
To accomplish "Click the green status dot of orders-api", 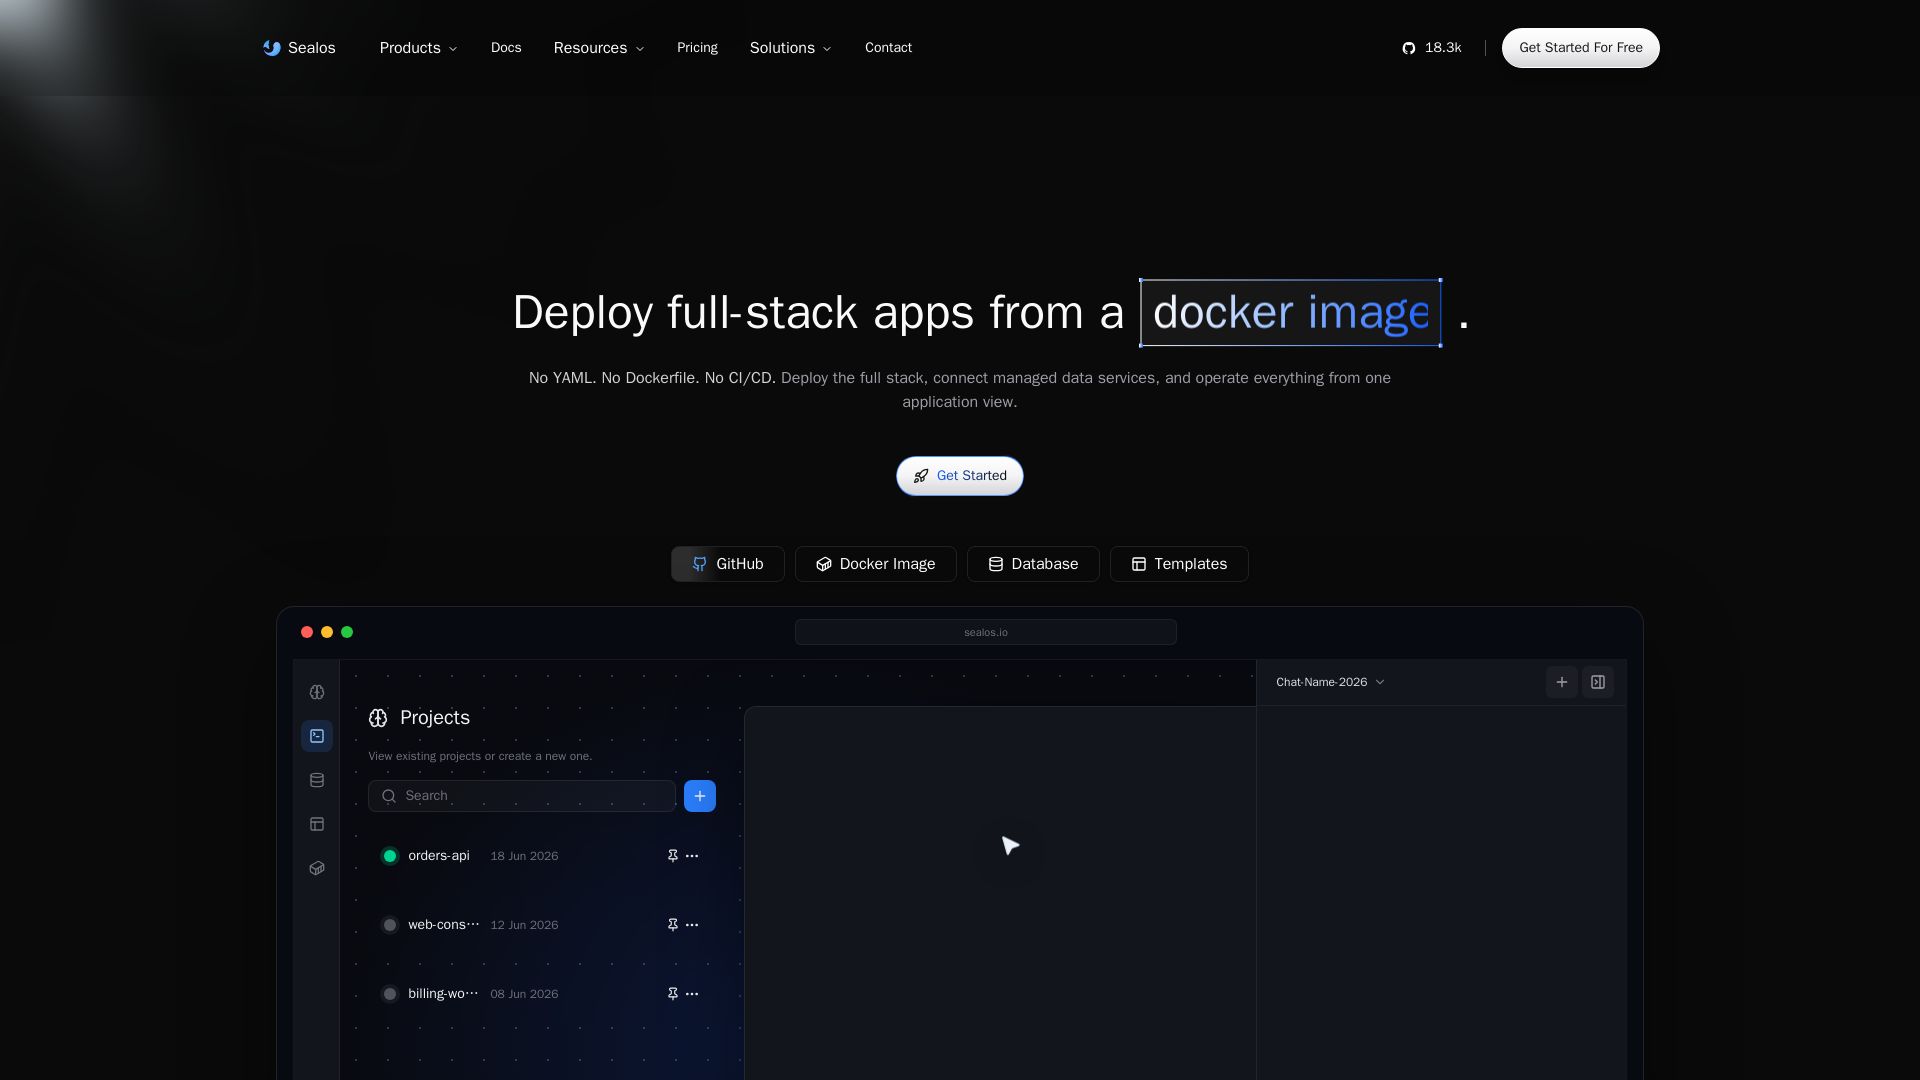I will coord(390,856).
